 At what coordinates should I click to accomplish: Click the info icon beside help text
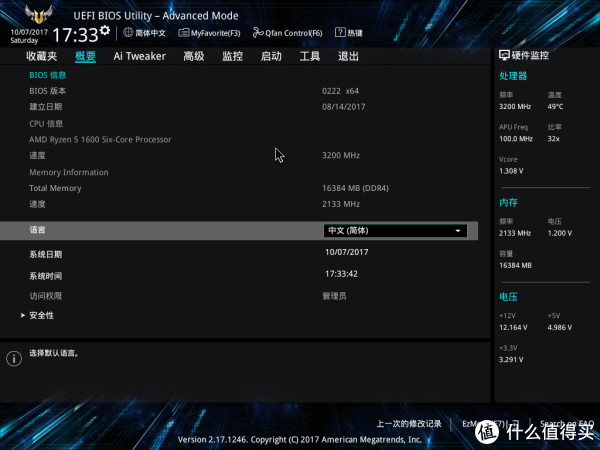(14, 359)
